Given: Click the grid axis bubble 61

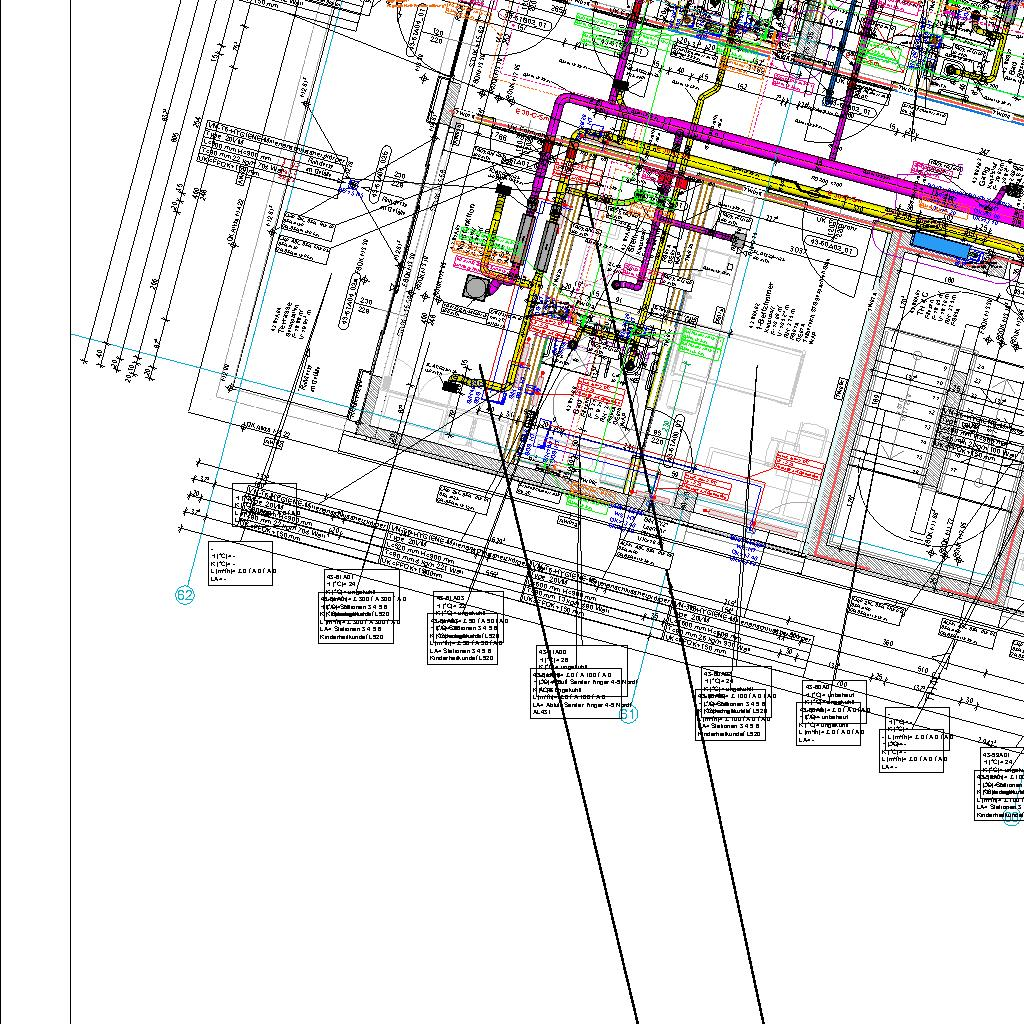Looking at the screenshot, I should [628, 714].
